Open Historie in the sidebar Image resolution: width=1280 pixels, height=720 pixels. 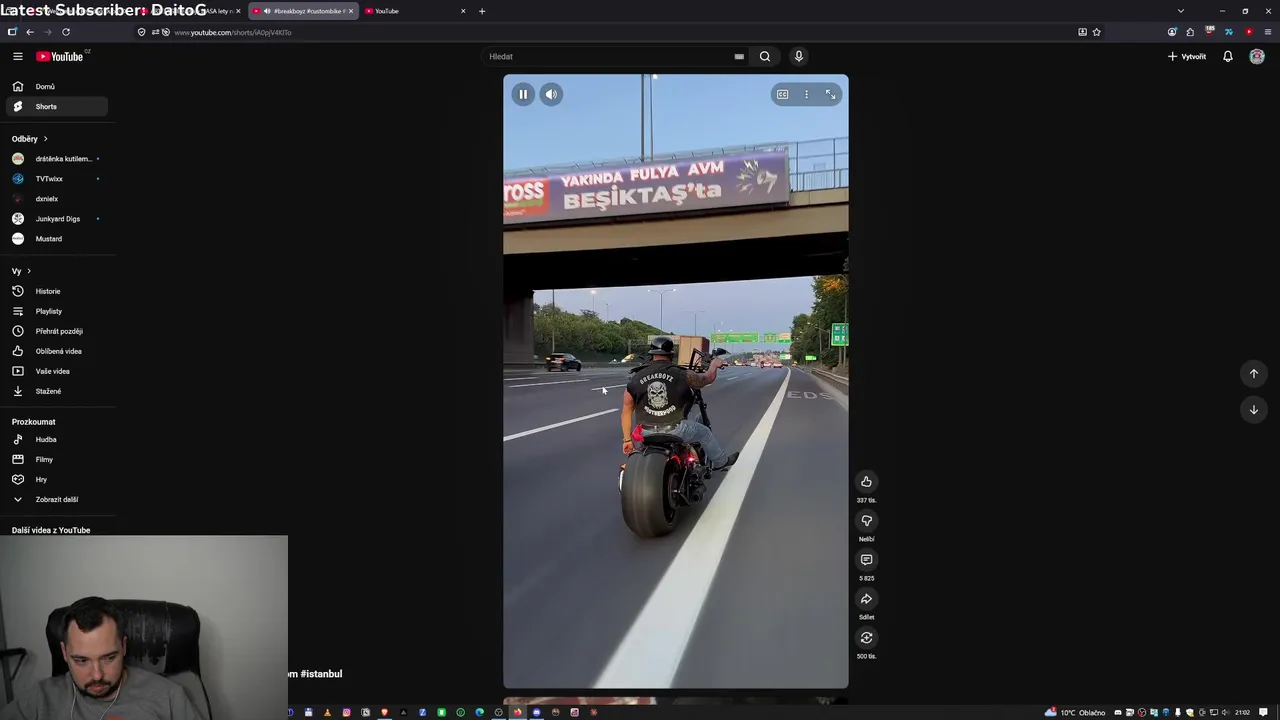point(57,291)
